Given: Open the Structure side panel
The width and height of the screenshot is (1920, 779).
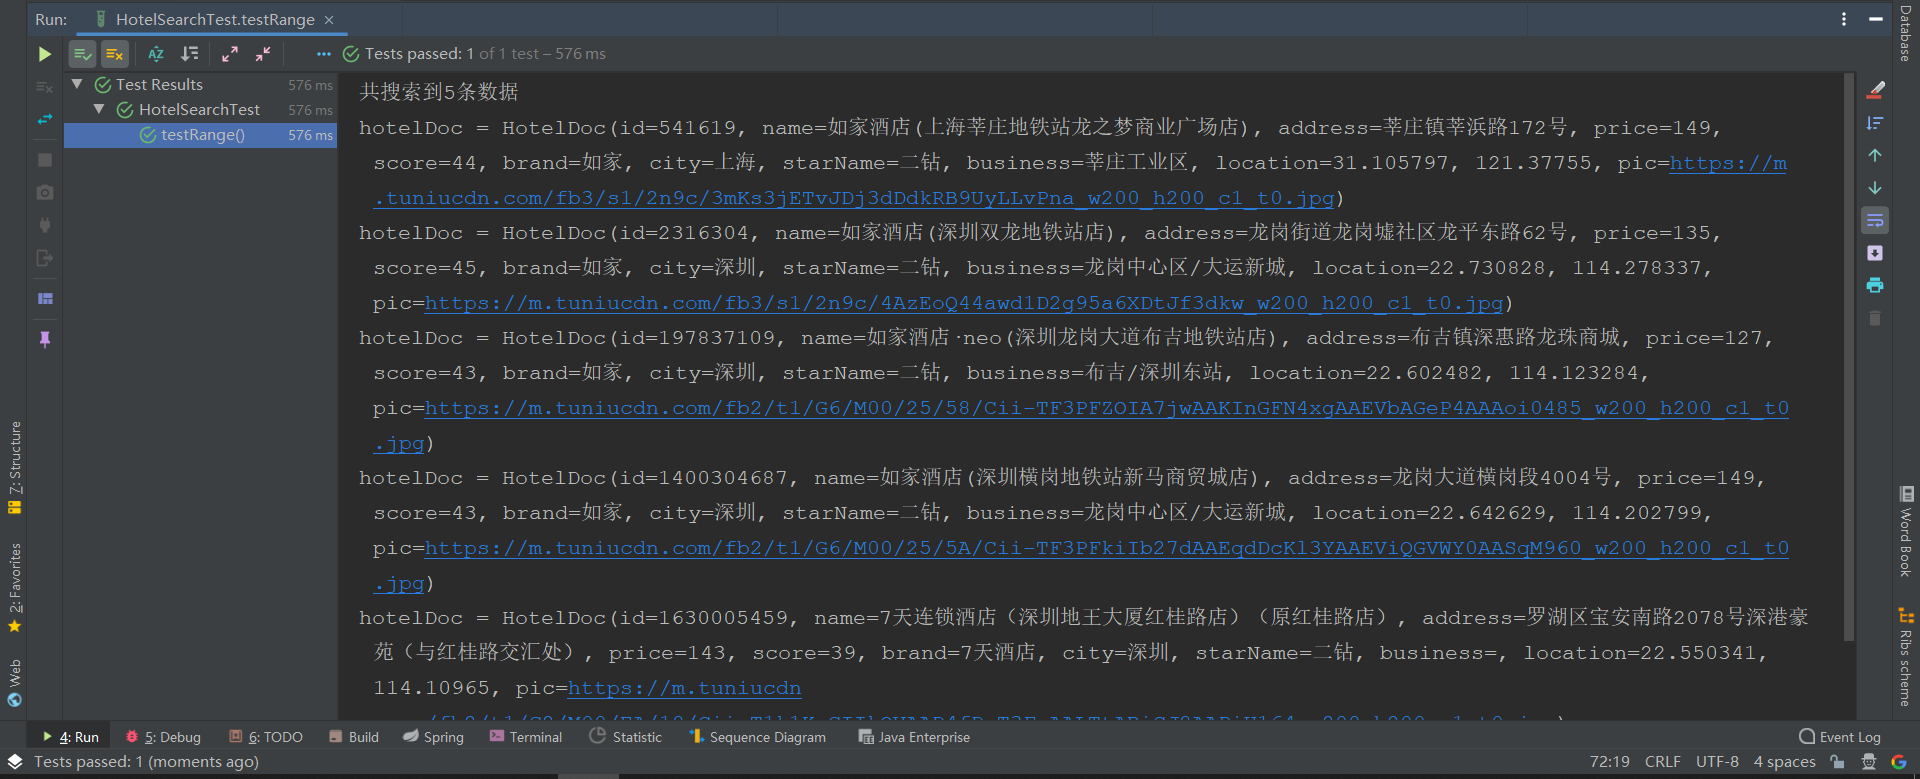Looking at the screenshot, I should tap(14, 468).
